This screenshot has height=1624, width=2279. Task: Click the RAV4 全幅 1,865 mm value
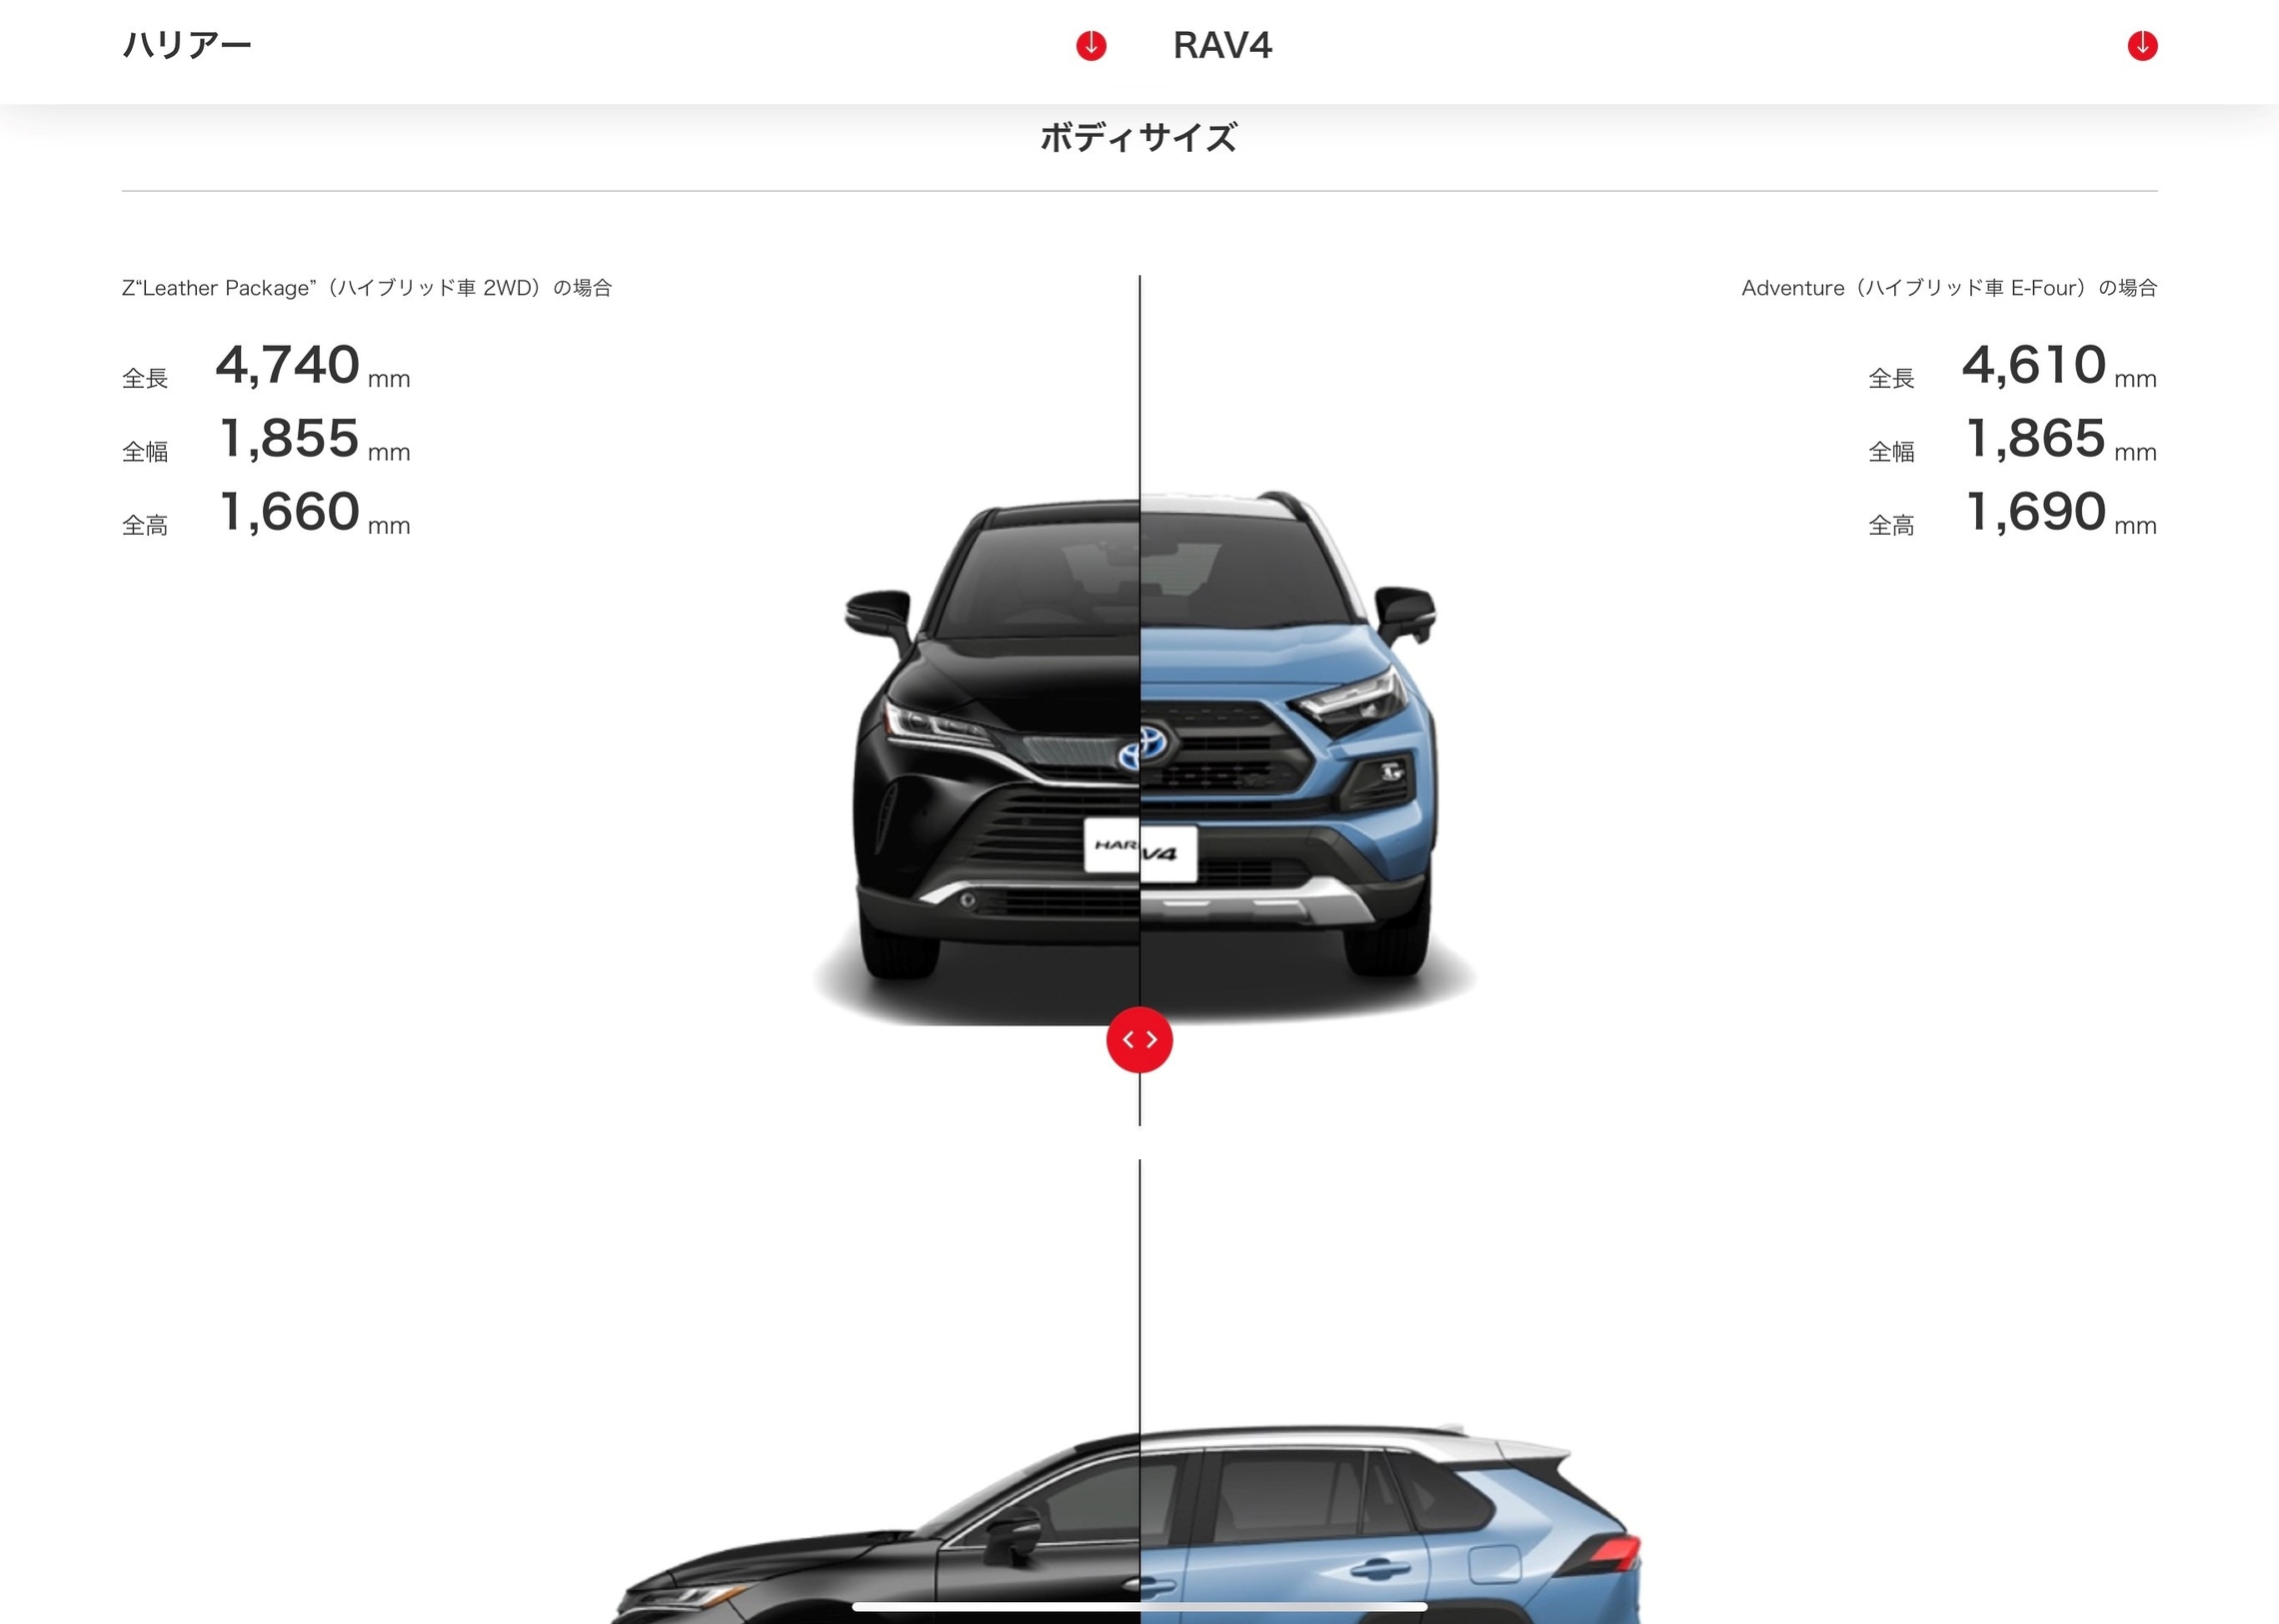click(2061, 439)
